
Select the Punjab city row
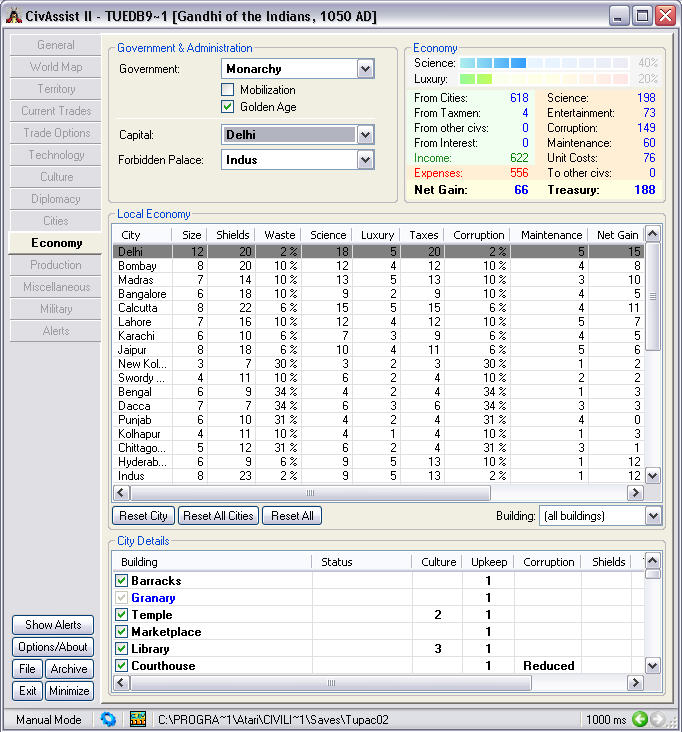[379, 420]
